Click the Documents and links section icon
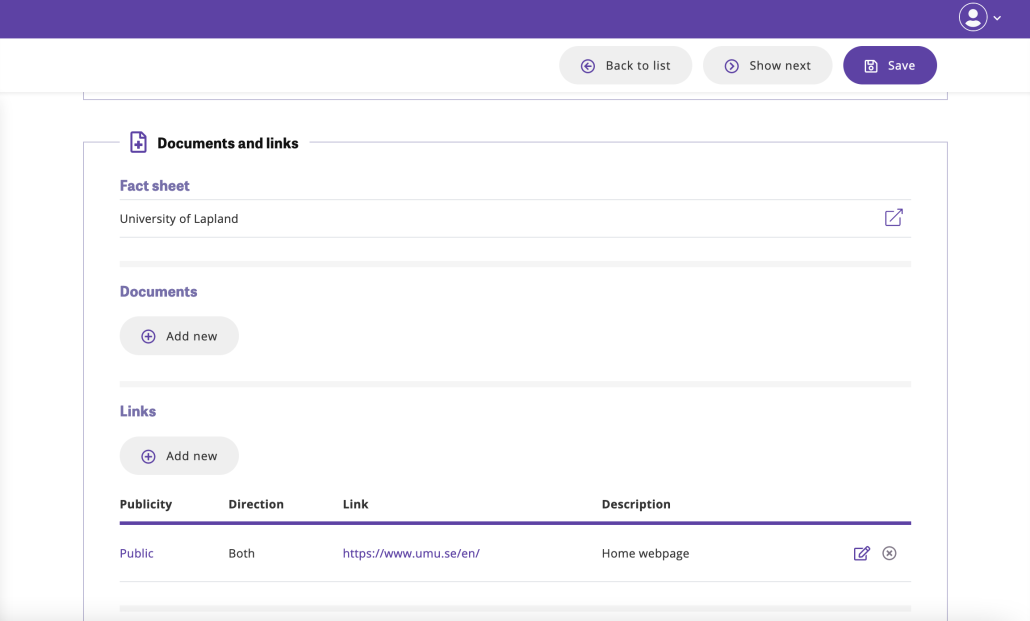The image size is (1030, 621). point(138,143)
